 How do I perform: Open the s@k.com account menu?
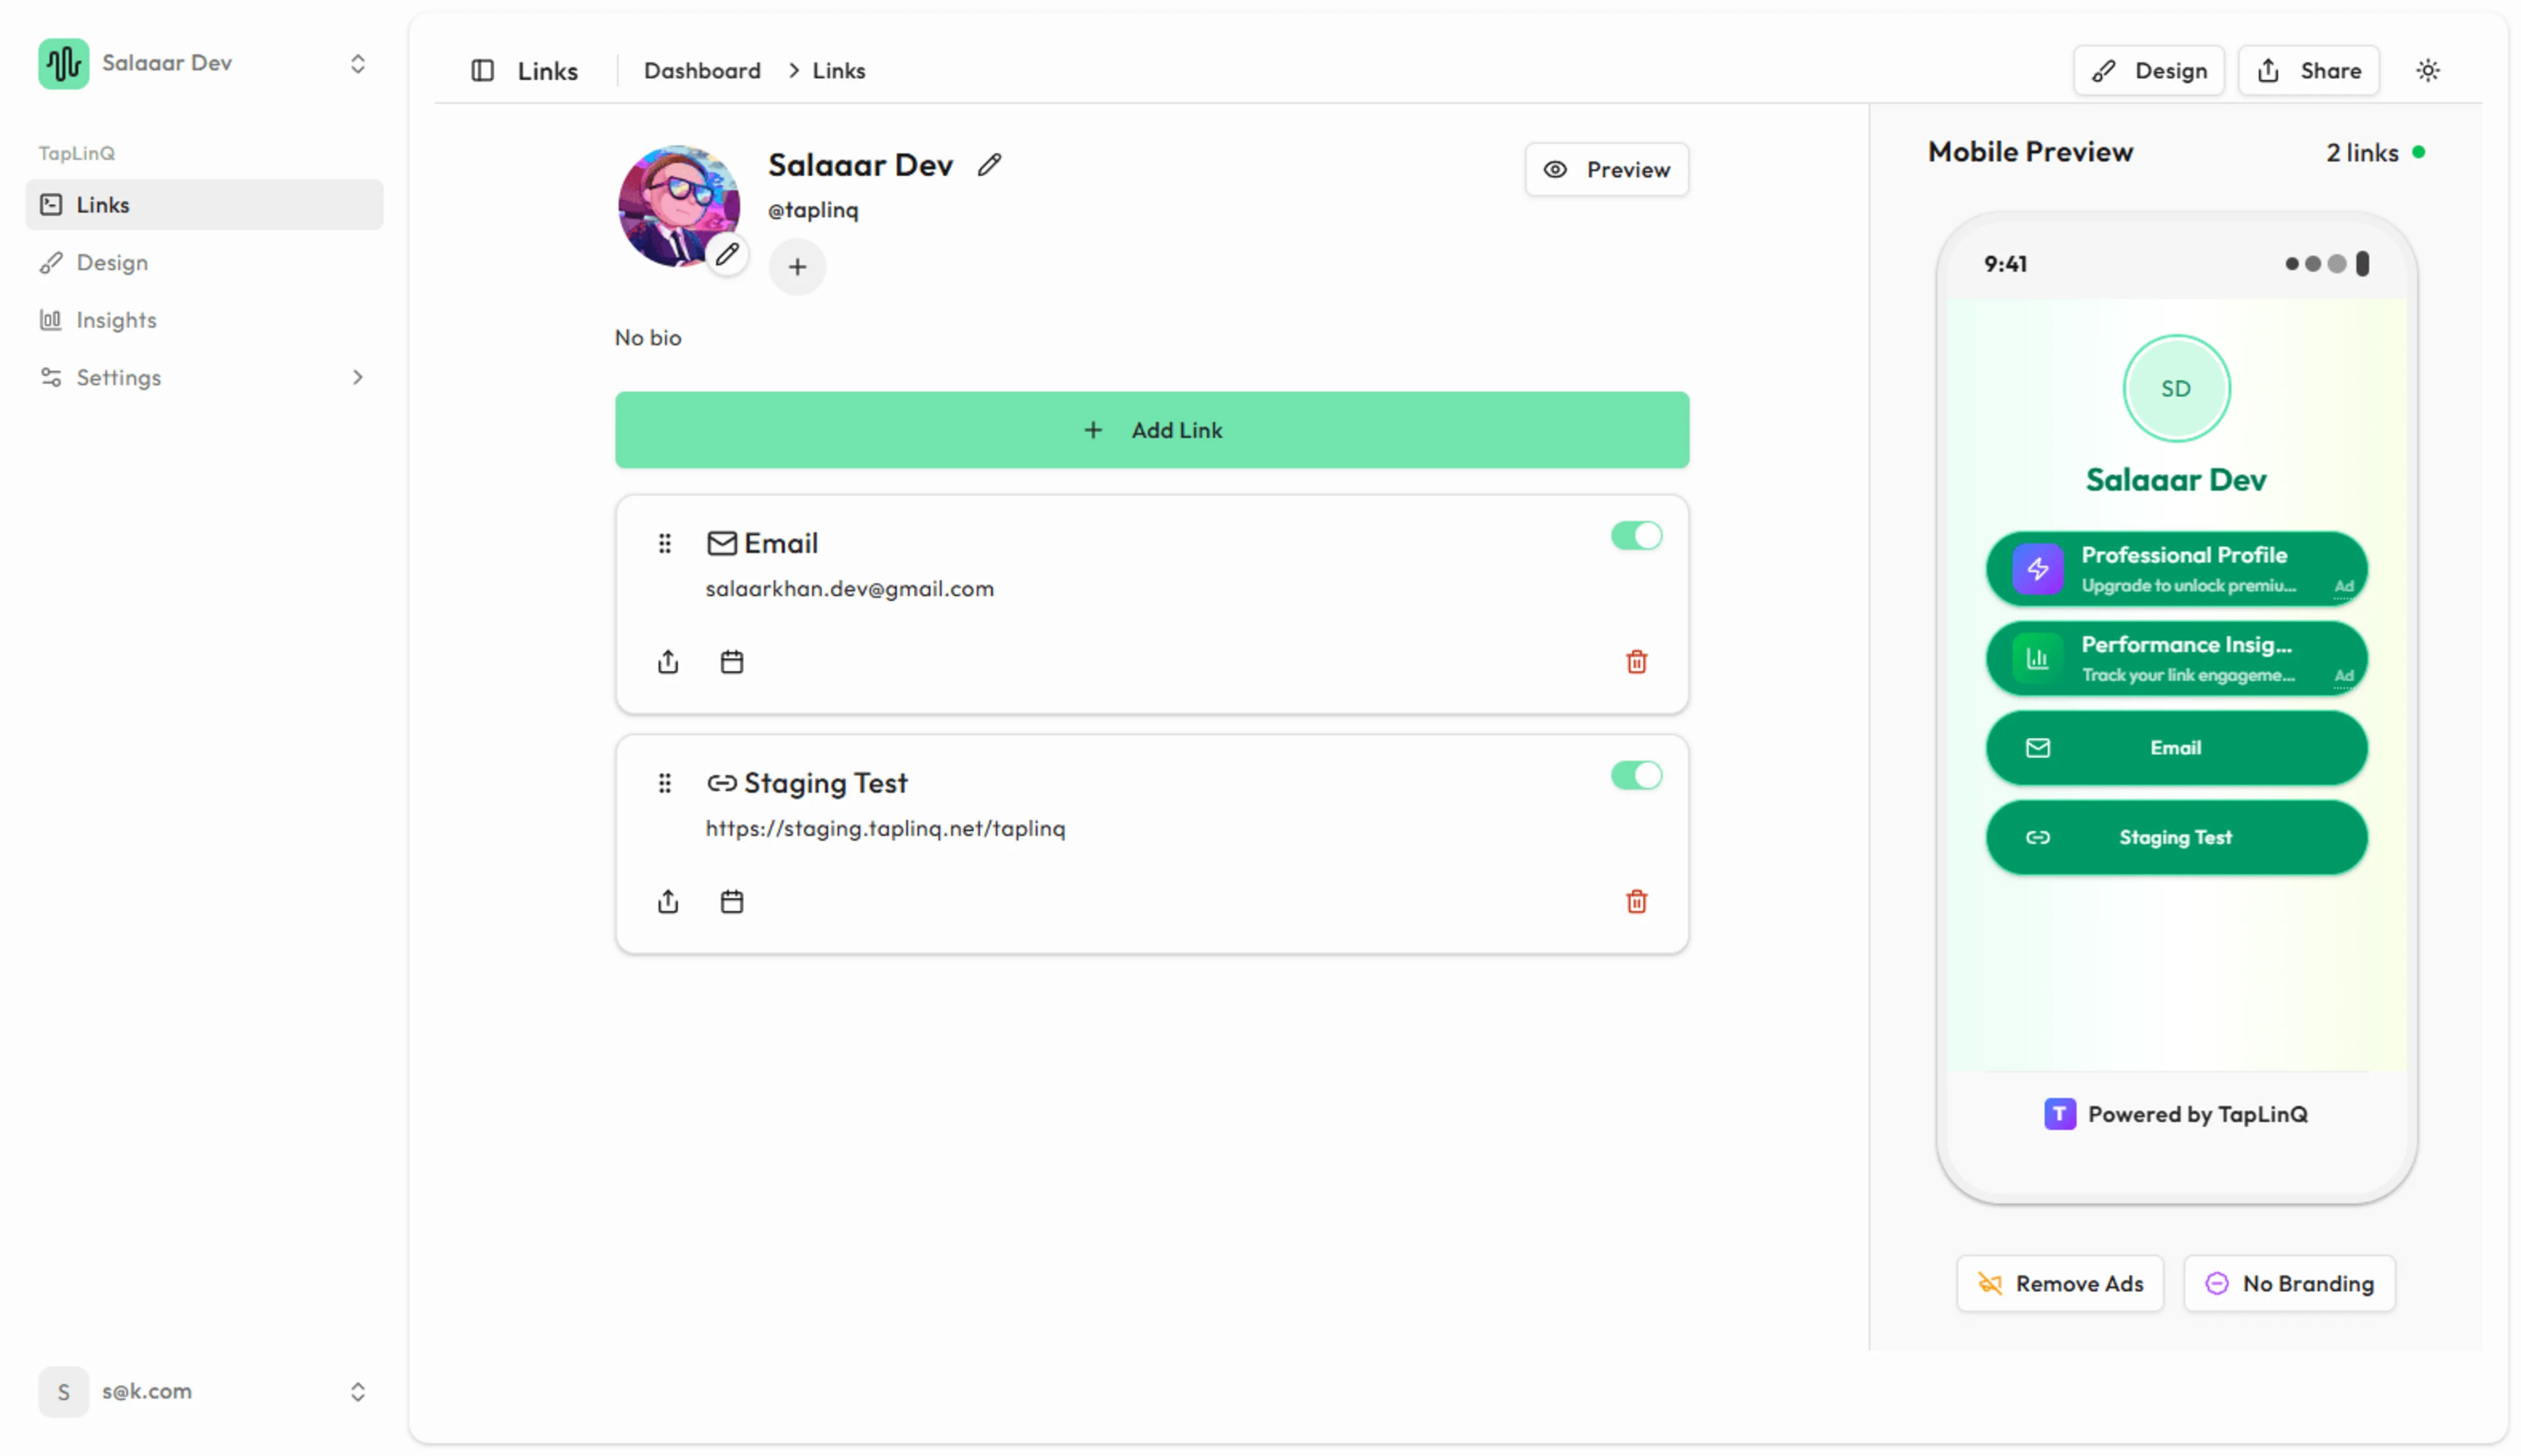point(204,1391)
